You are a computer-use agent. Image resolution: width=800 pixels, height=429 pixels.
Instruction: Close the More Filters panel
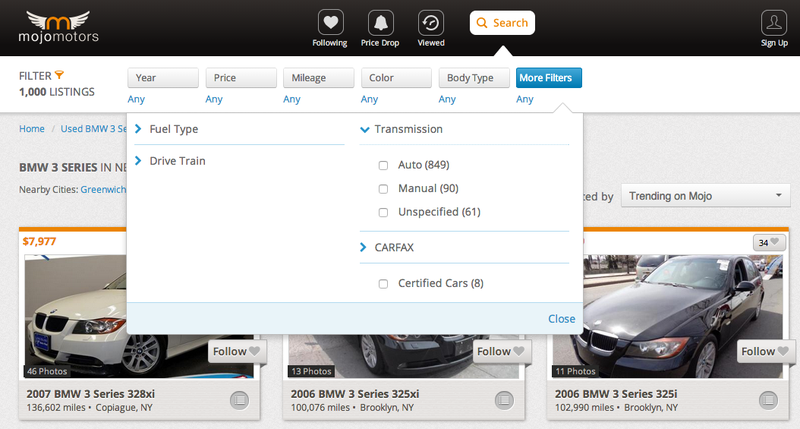pos(561,319)
